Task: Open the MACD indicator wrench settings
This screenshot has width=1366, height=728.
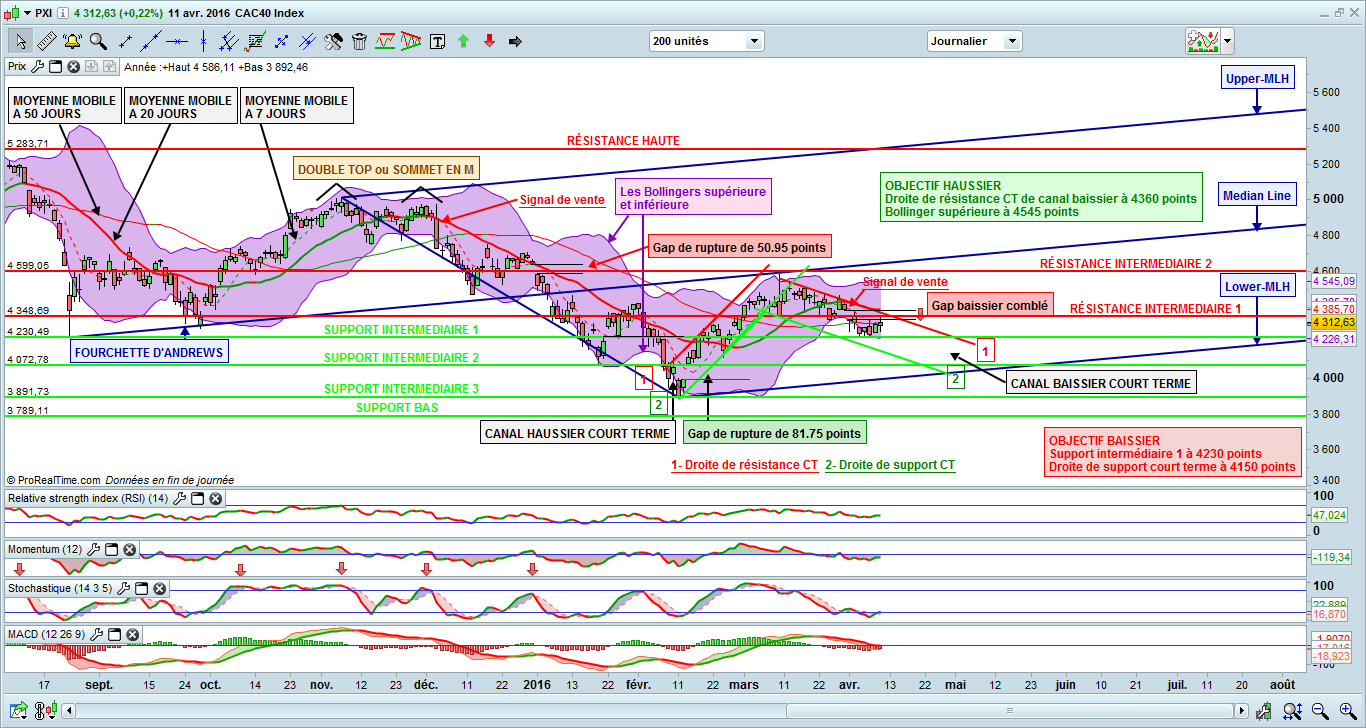Action: tap(95, 634)
